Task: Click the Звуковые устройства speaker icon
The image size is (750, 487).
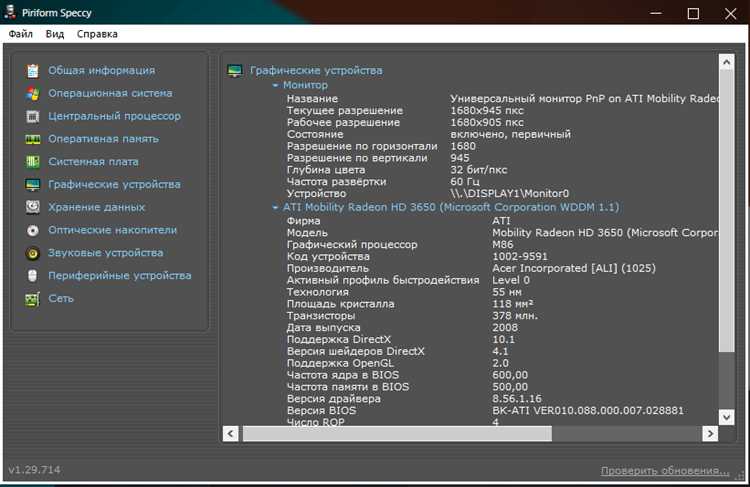Action: pos(33,253)
